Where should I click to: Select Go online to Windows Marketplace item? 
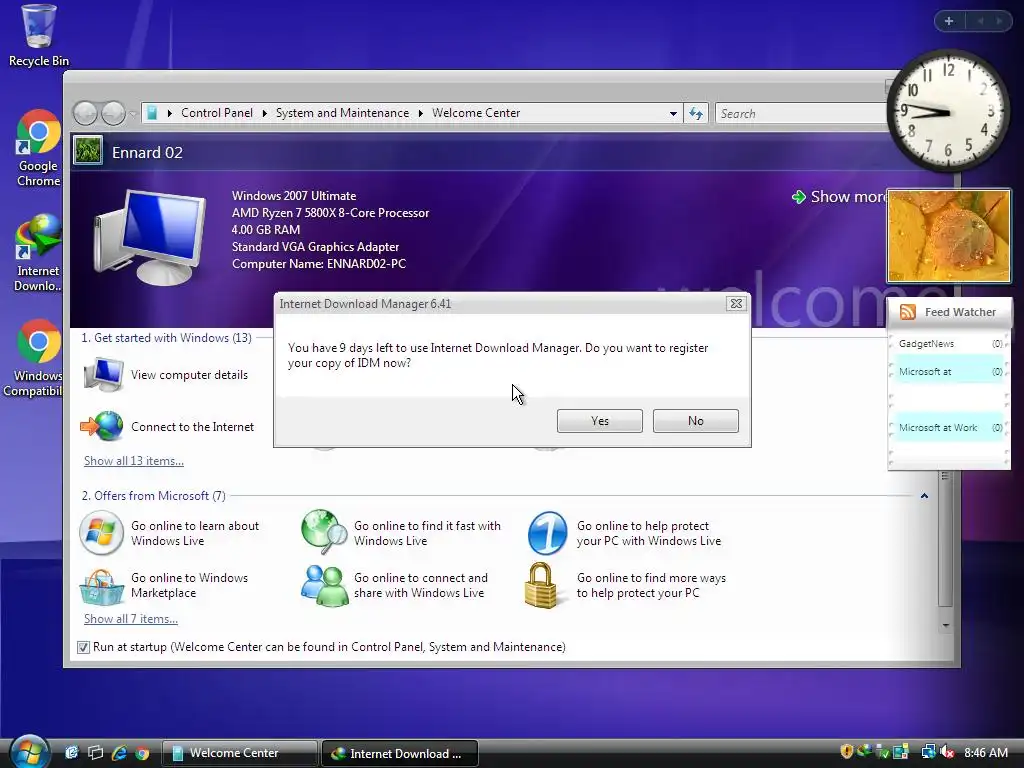click(165, 586)
